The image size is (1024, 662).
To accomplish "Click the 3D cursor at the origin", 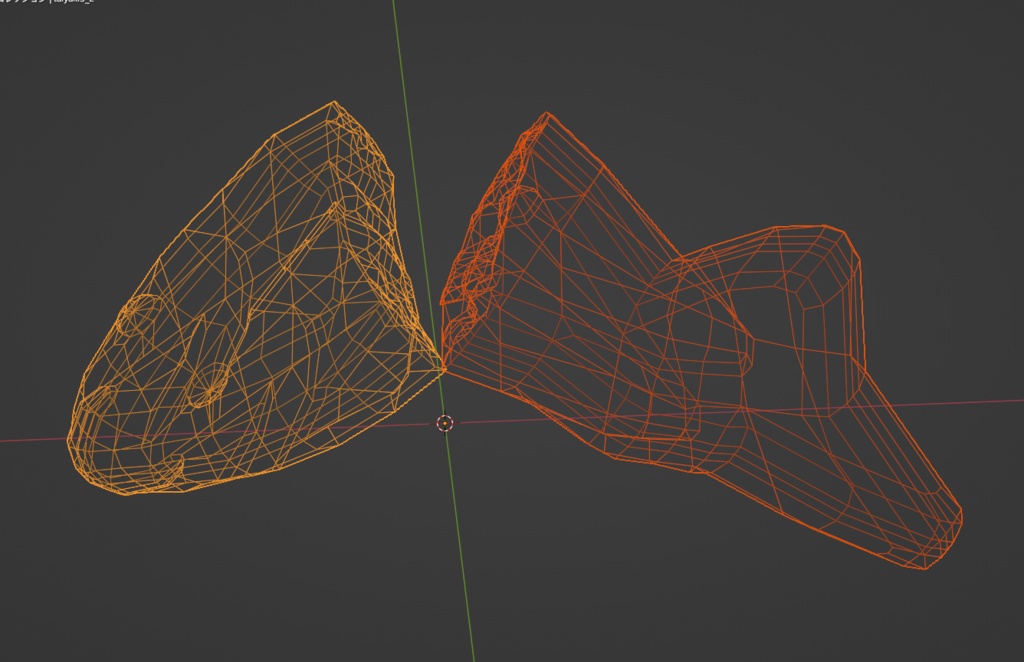I will [445, 423].
